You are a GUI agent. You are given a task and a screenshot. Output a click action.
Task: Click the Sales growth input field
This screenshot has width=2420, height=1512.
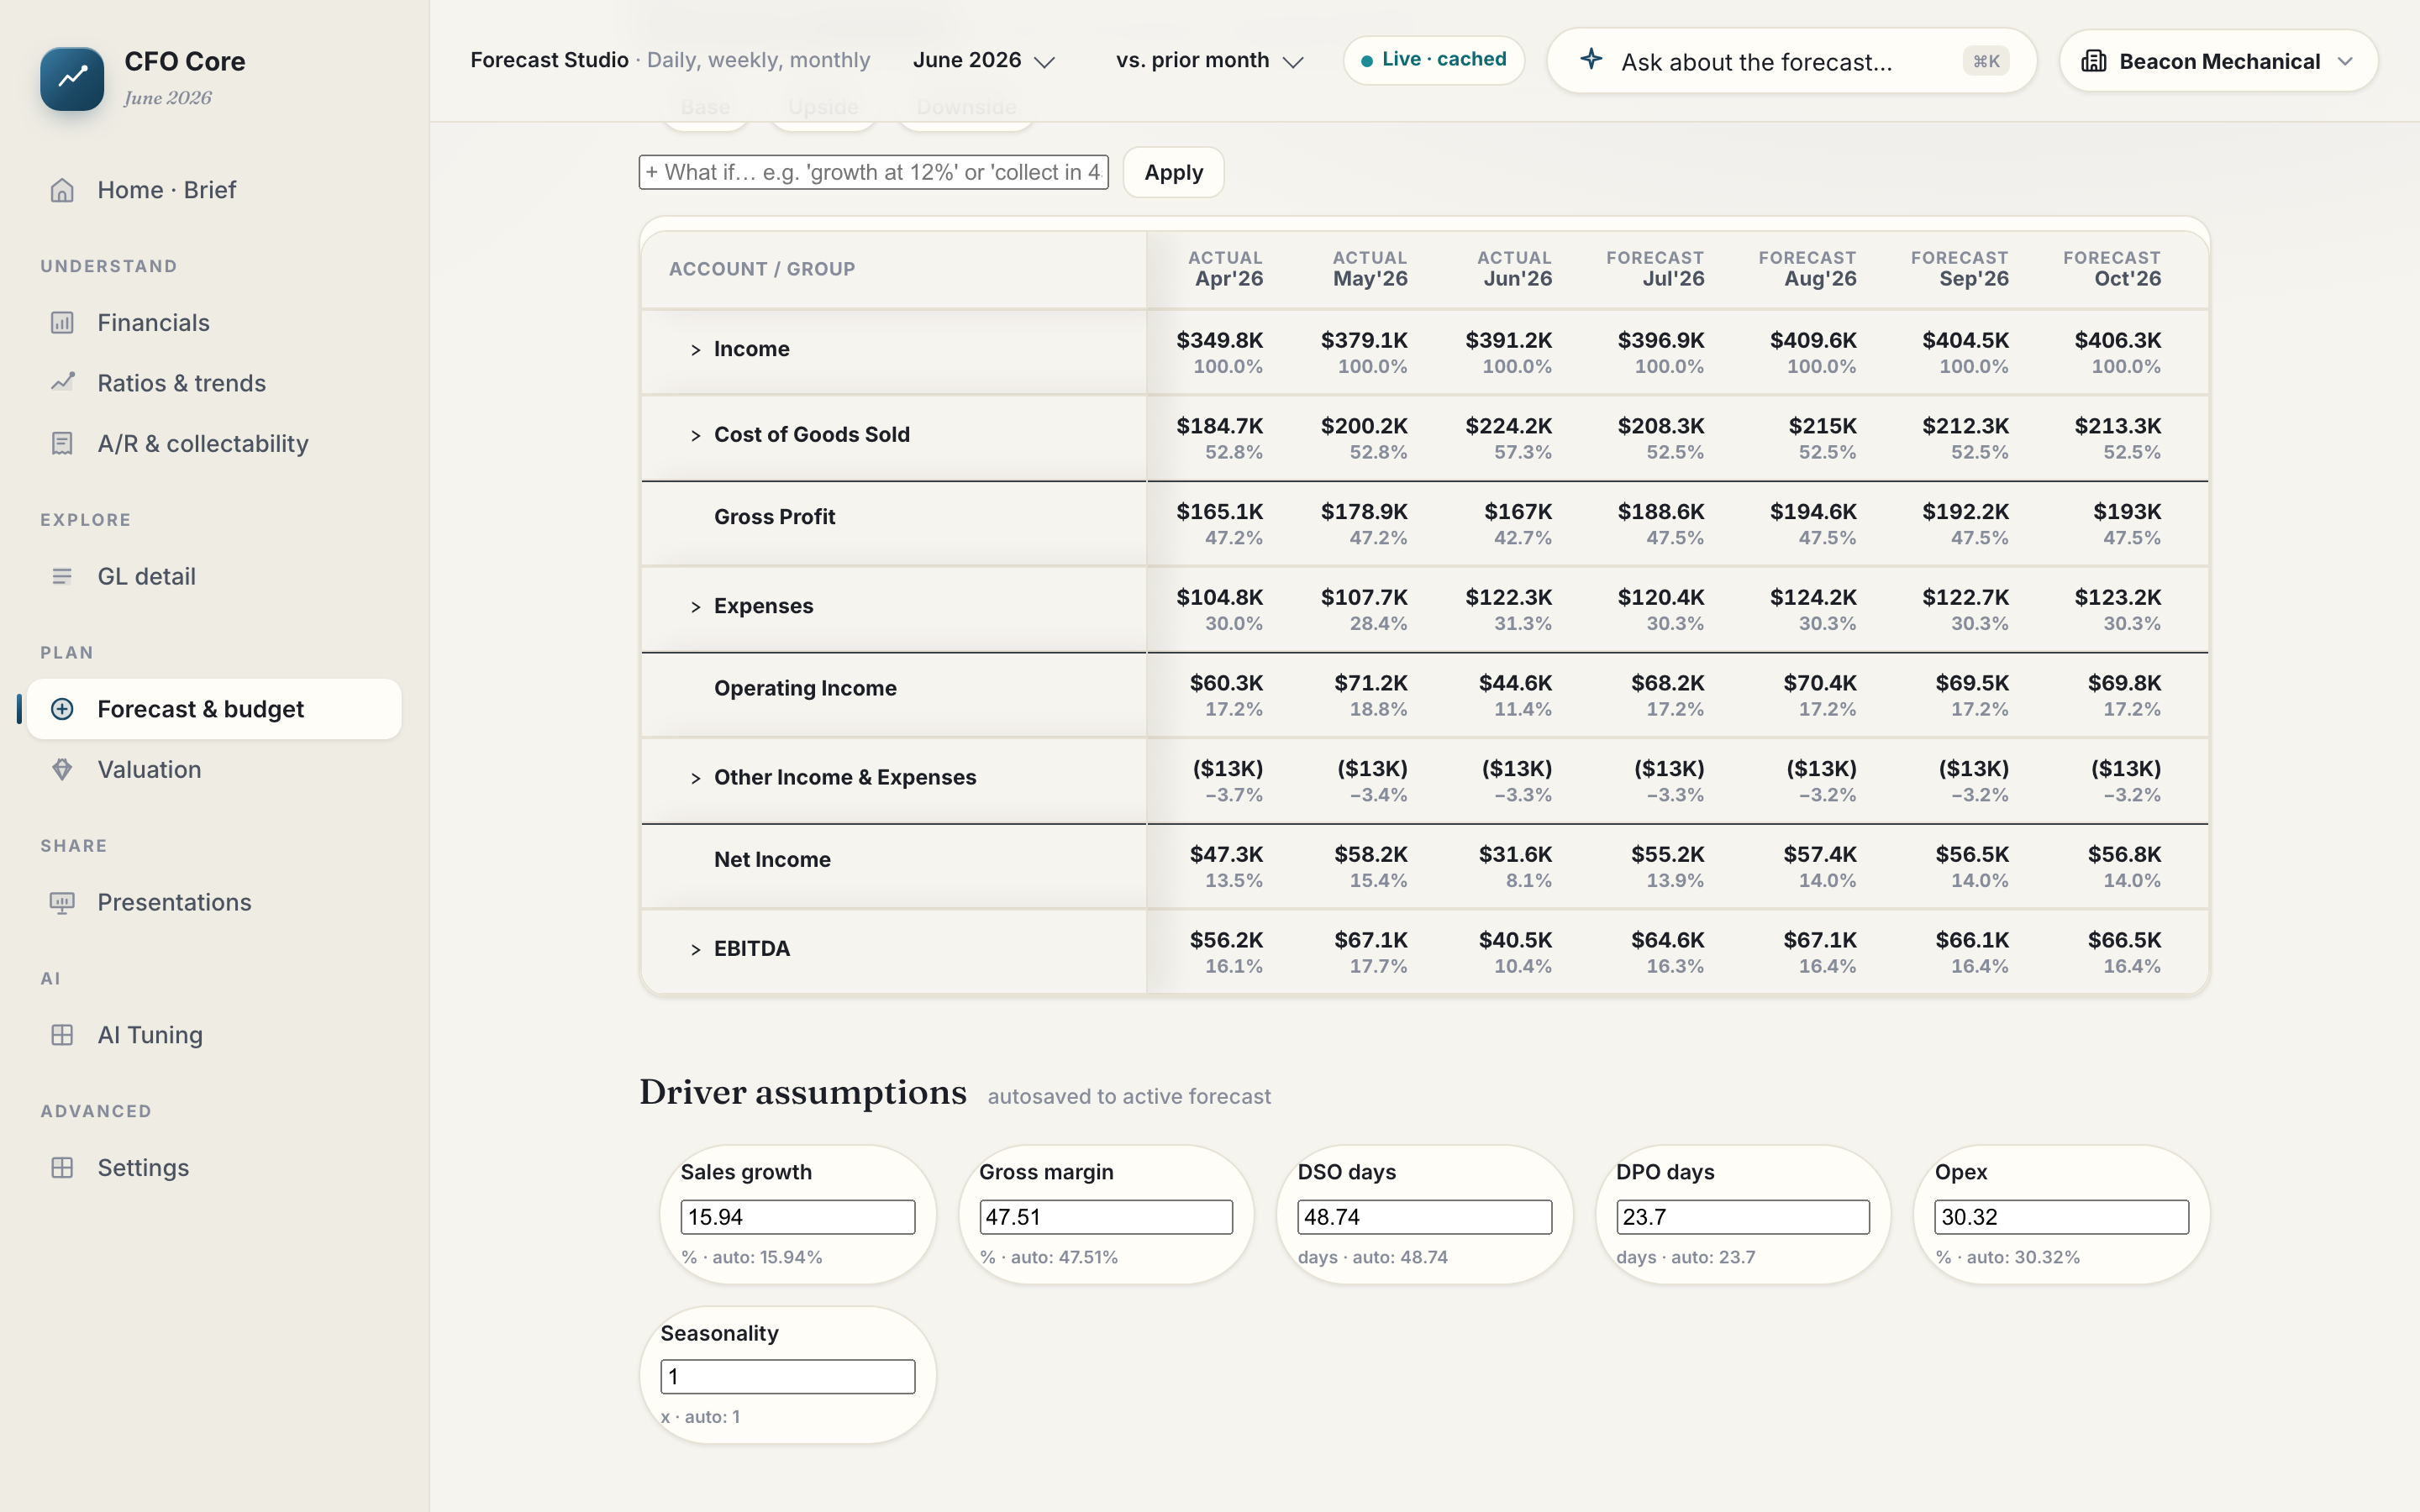coord(797,1217)
